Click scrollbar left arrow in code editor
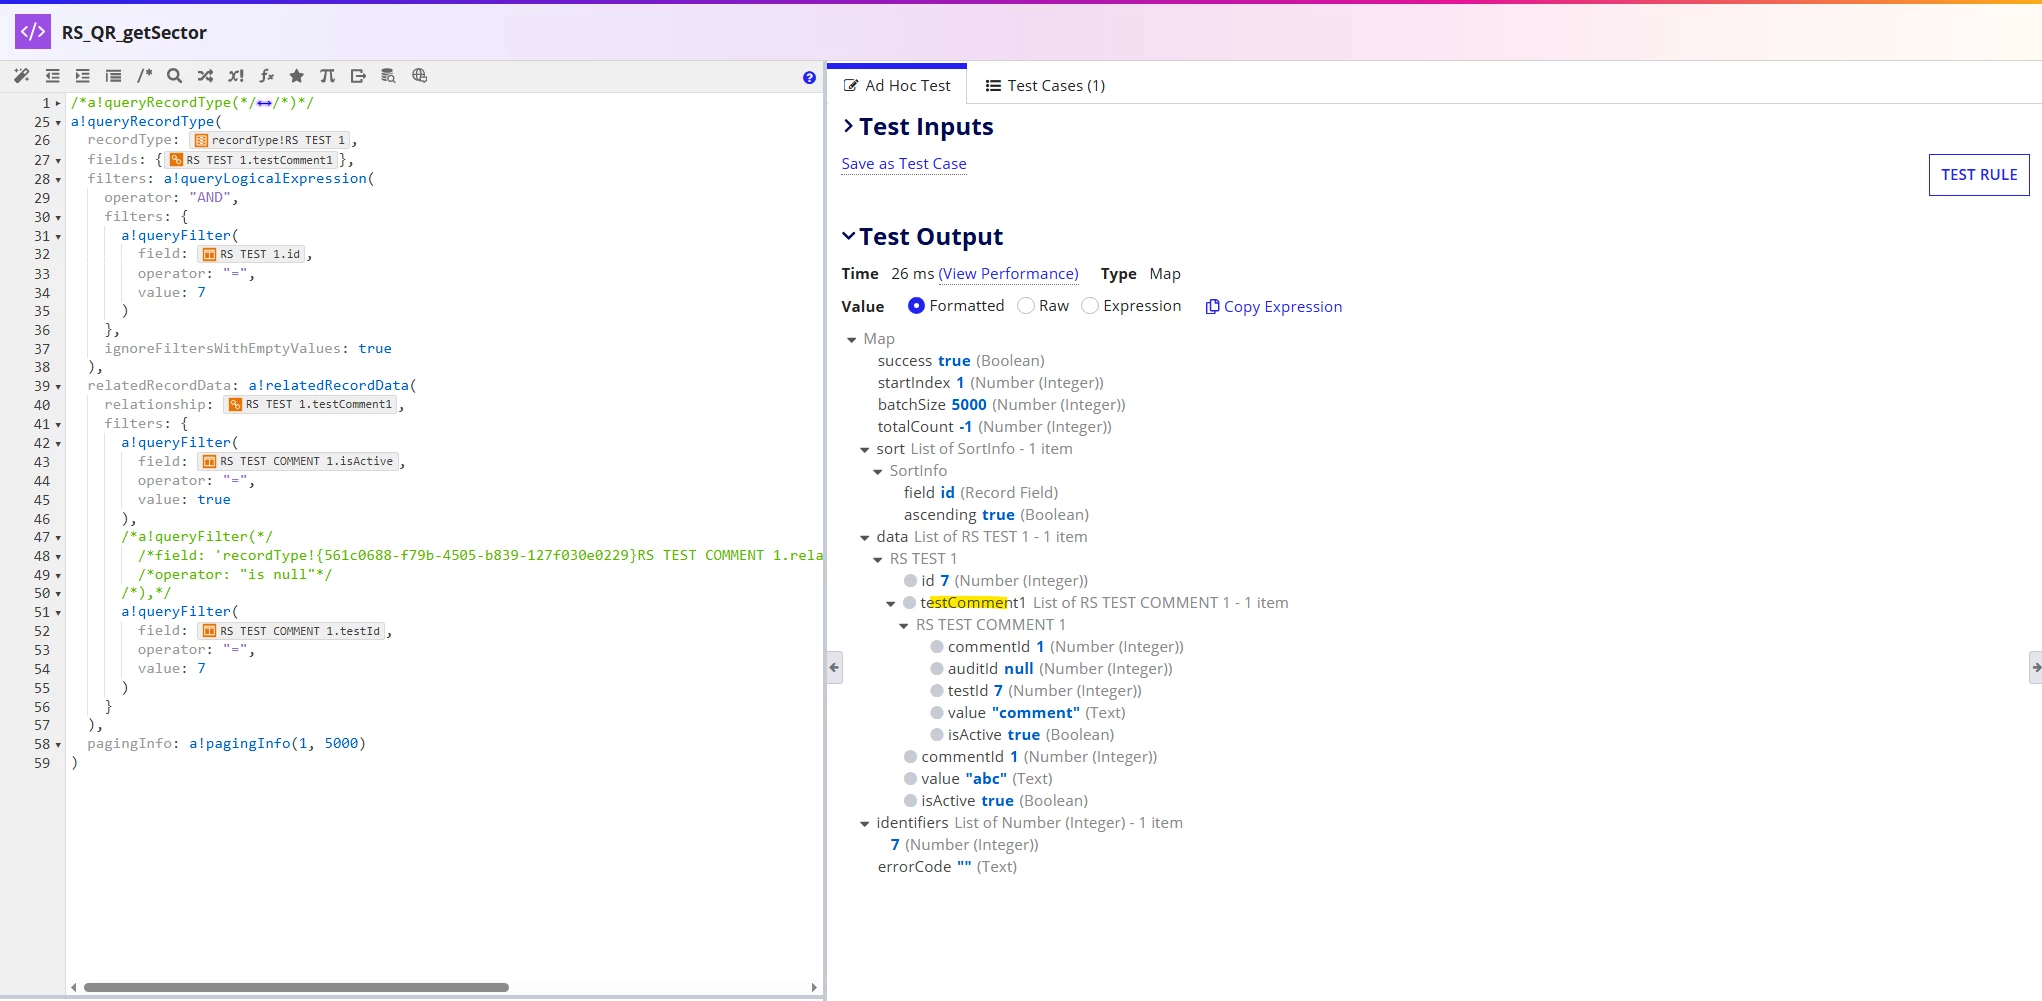Screen dimensions: 2042x1001 click(73, 987)
